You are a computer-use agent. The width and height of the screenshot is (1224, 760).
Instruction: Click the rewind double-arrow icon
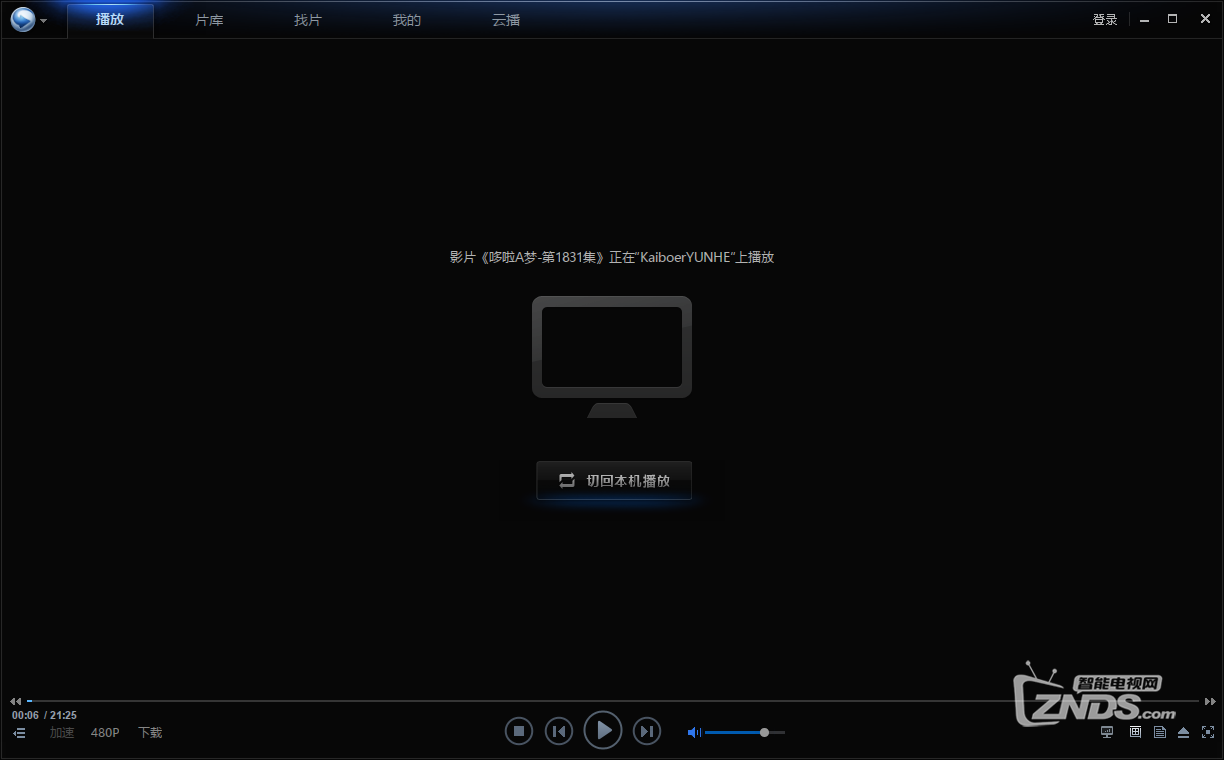pyautogui.click(x=16, y=702)
